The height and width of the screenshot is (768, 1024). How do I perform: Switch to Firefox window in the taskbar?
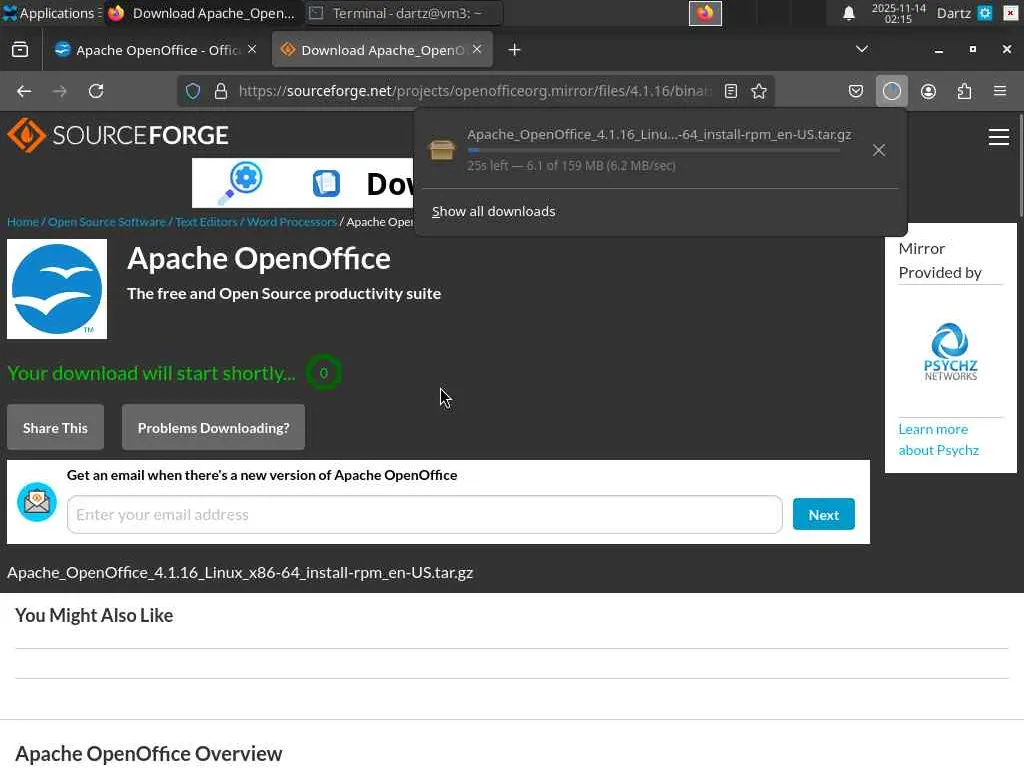pyautogui.click(x=202, y=13)
